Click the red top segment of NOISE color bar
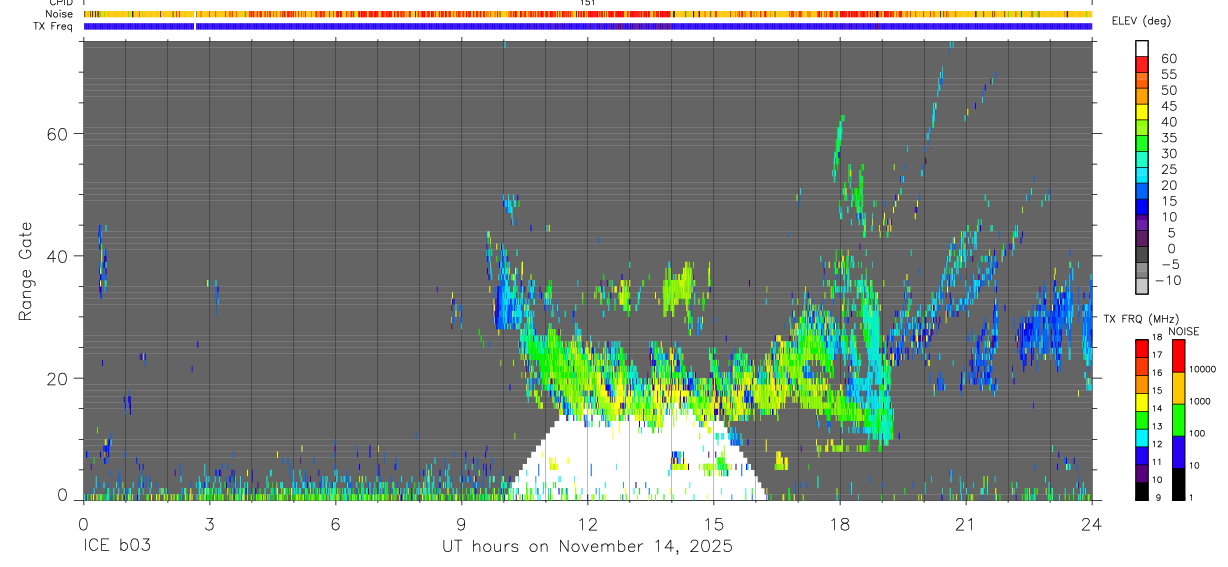The image size is (1228, 567). 1179,356
